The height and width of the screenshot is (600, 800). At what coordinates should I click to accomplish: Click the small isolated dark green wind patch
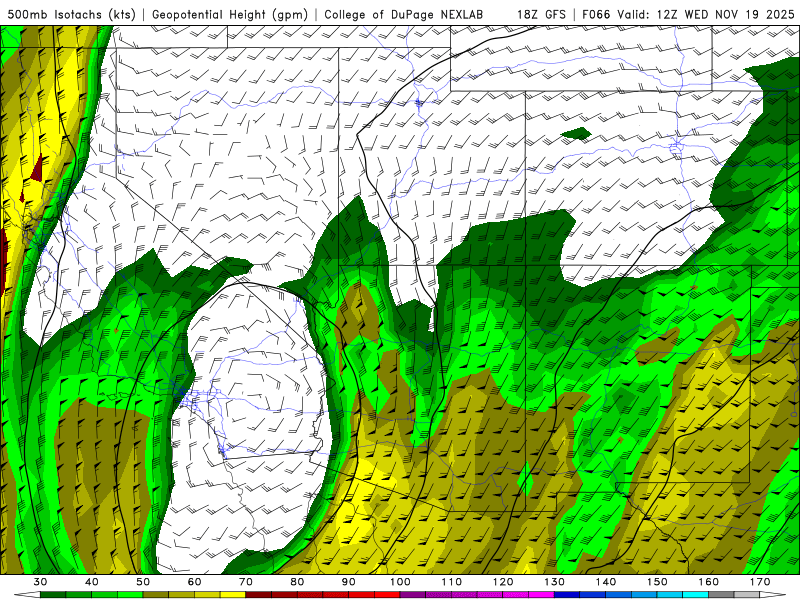tap(576, 134)
